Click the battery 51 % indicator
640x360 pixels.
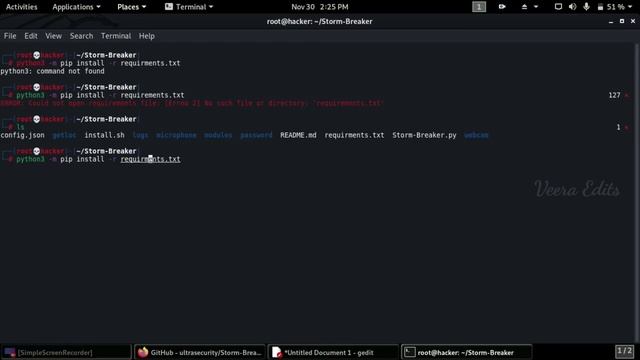(611, 7)
